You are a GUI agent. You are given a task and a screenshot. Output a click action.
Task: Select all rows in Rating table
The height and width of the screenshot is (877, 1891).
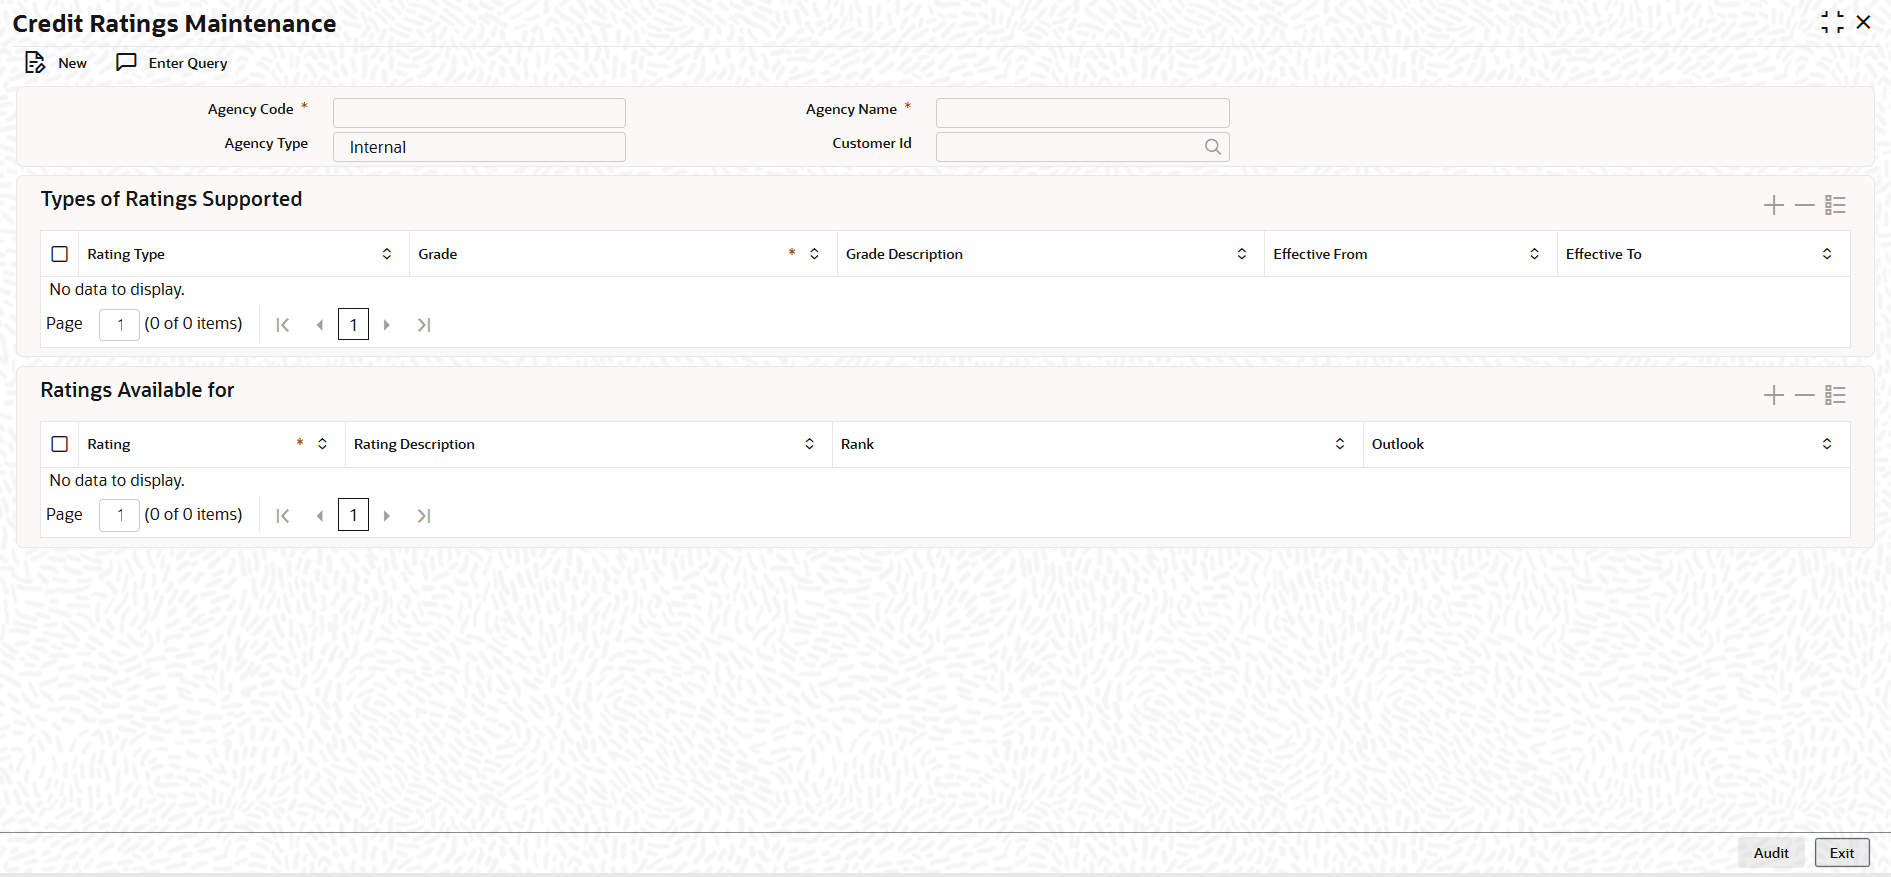(60, 444)
